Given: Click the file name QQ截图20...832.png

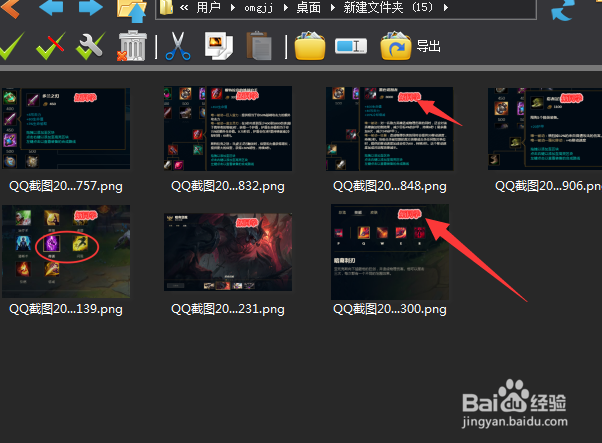Looking at the screenshot, I should coord(228,186).
